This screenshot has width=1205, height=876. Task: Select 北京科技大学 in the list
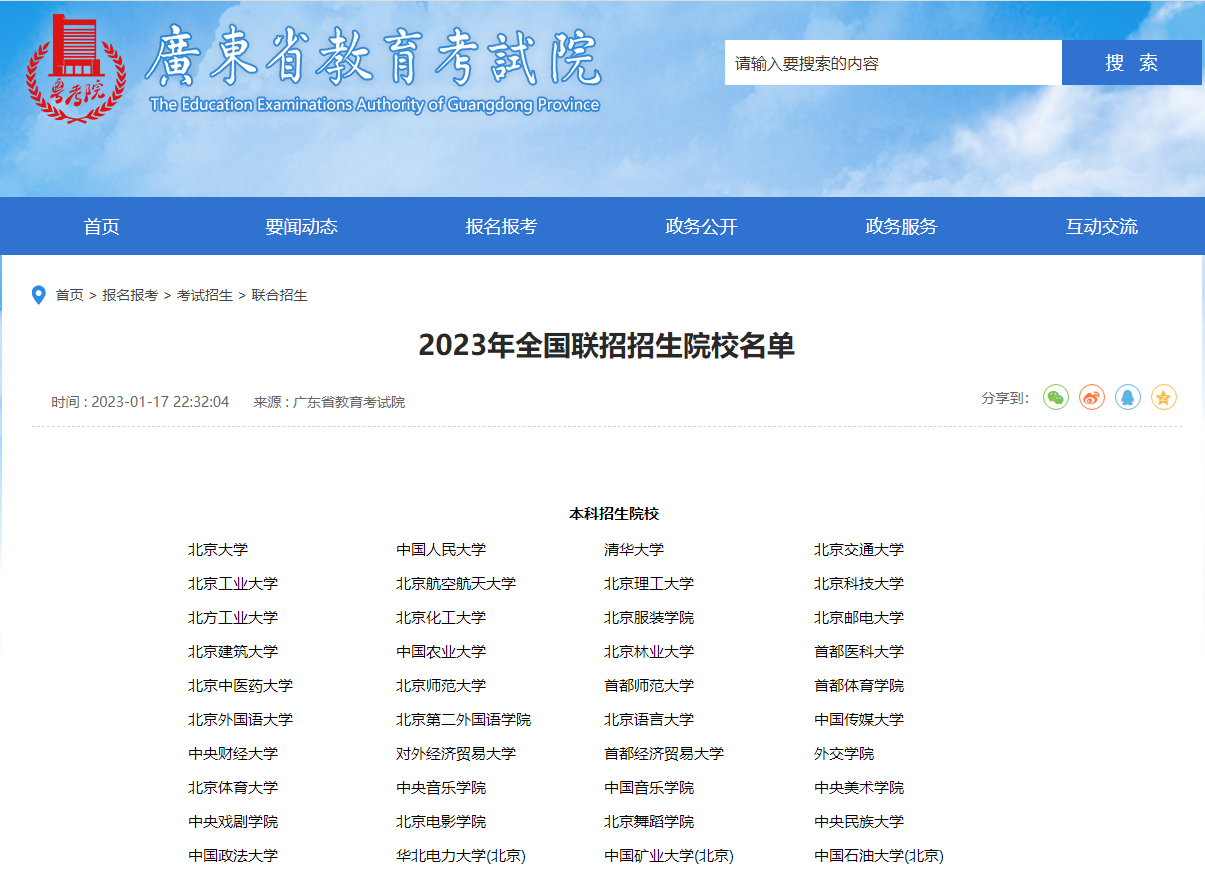tap(859, 584)
